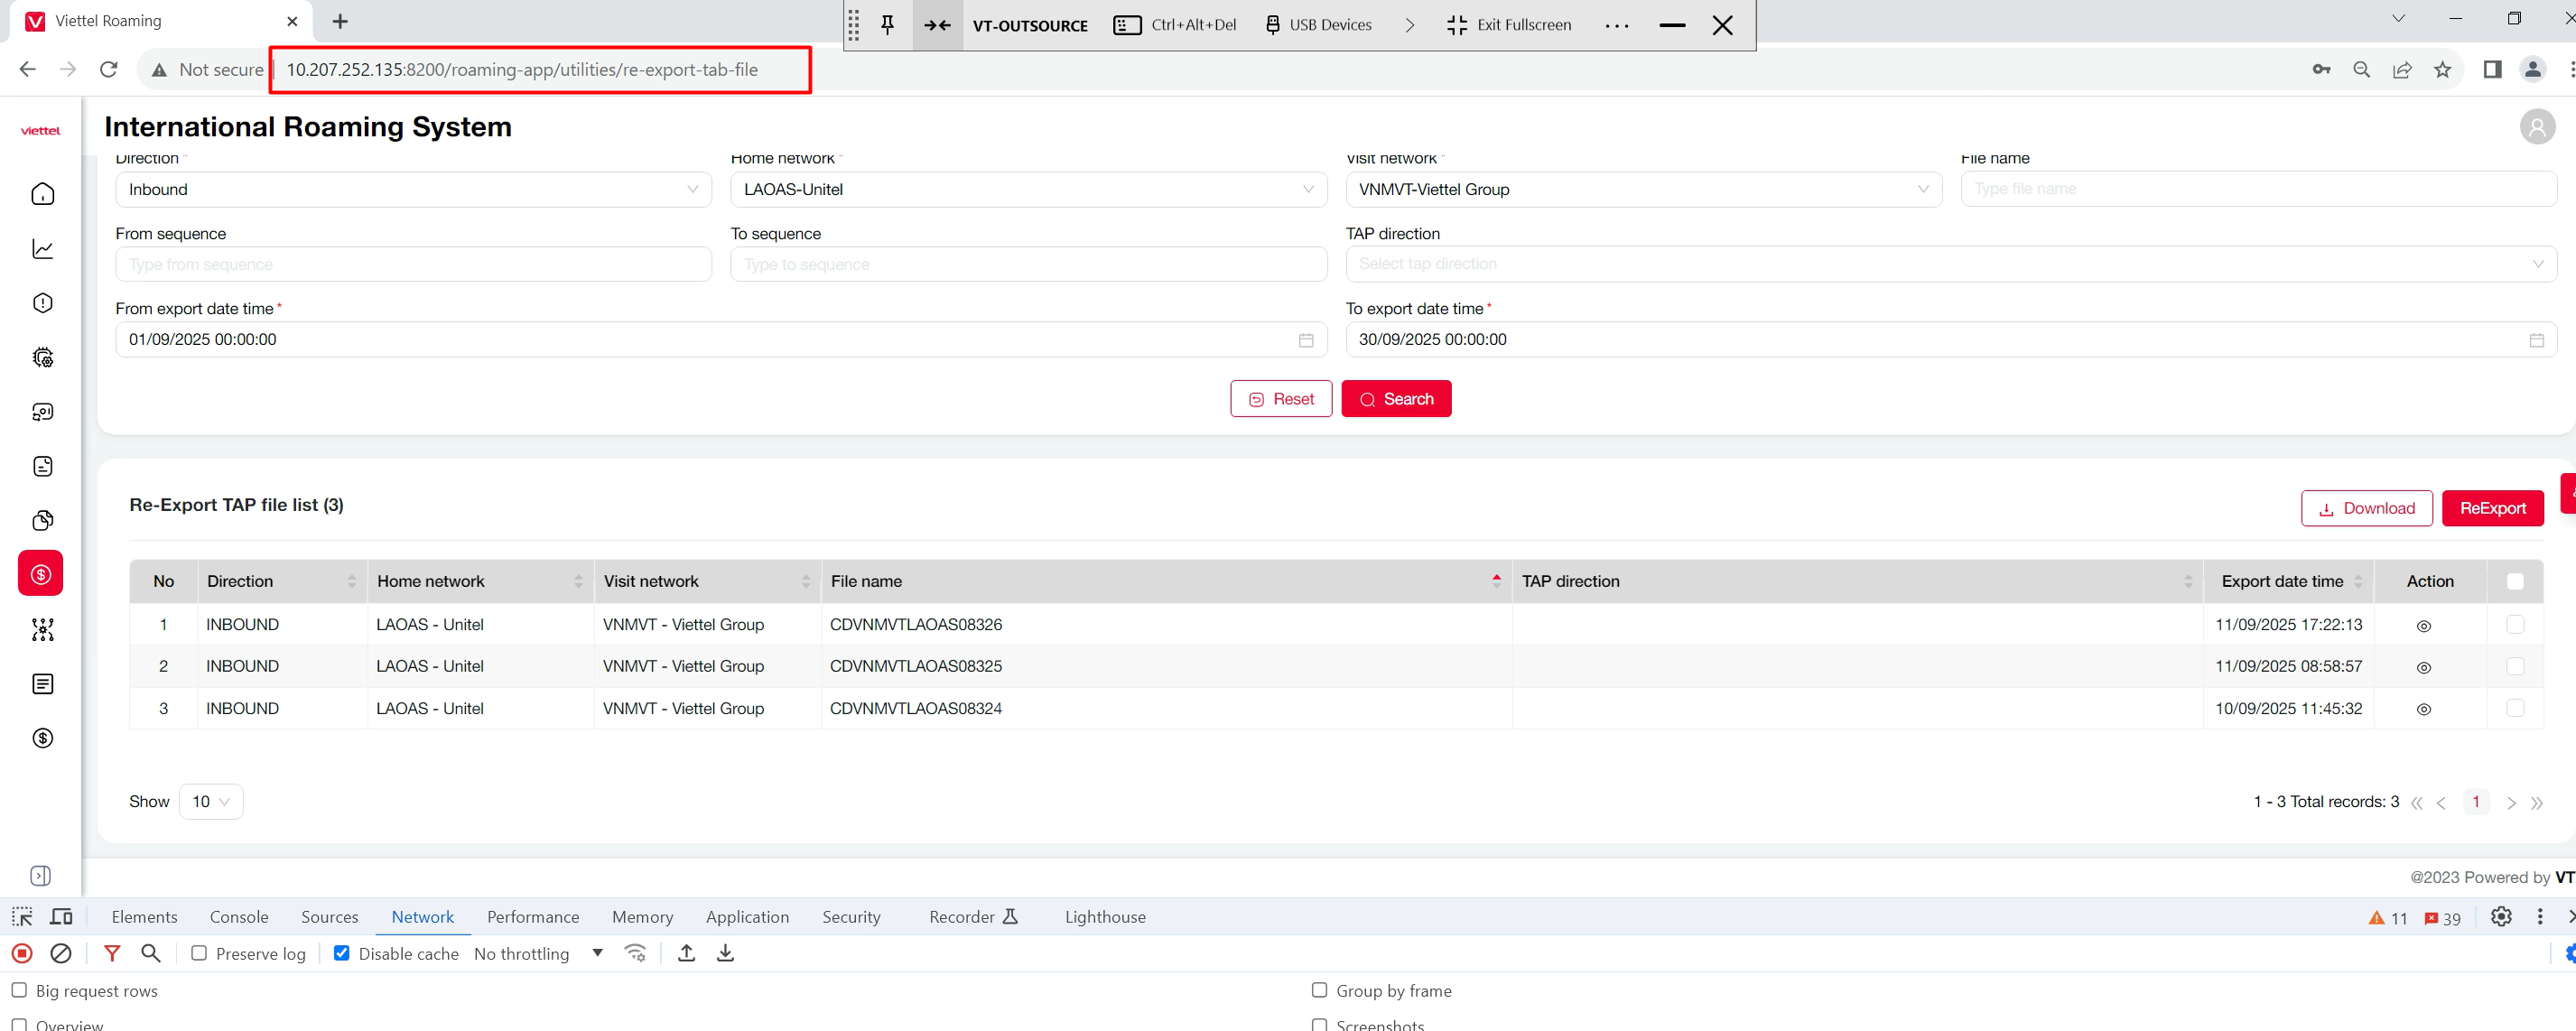The height and width of the screenshot is (1031, 2576).
Task: Clear network log in DevTools
Action: coord(61,953)
